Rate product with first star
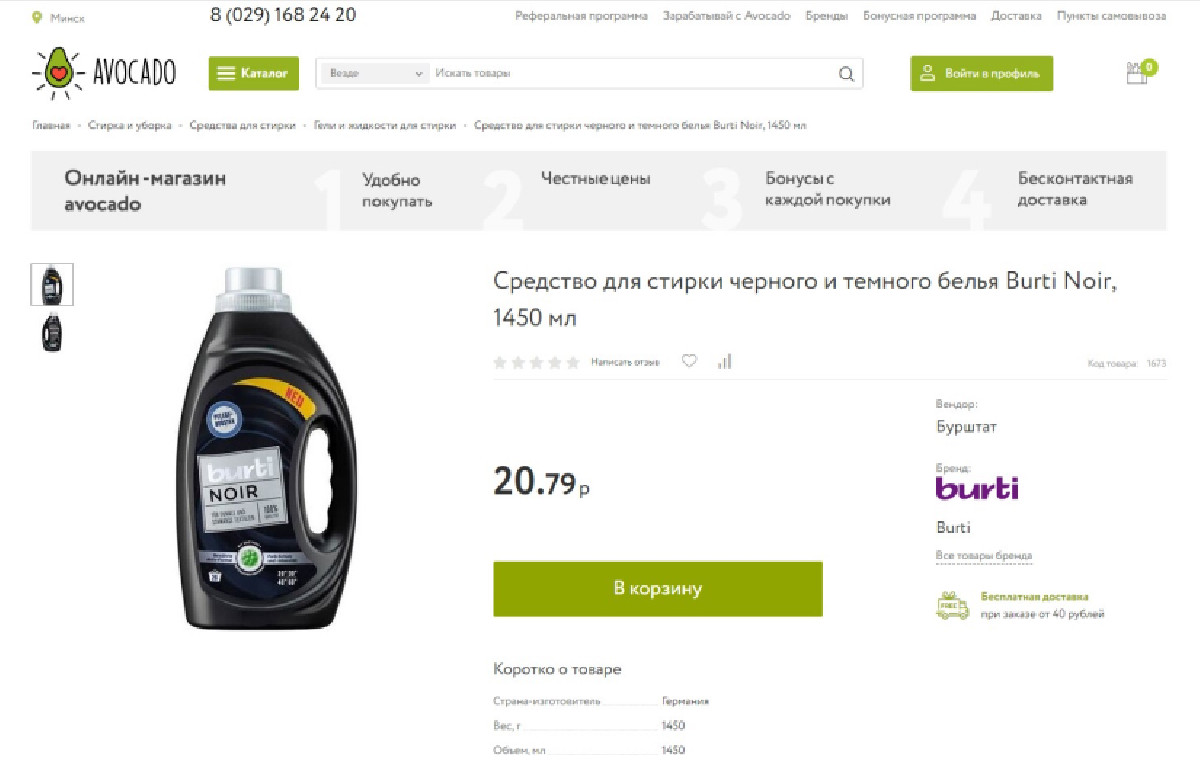1200x763 pixels. [500, 362]
